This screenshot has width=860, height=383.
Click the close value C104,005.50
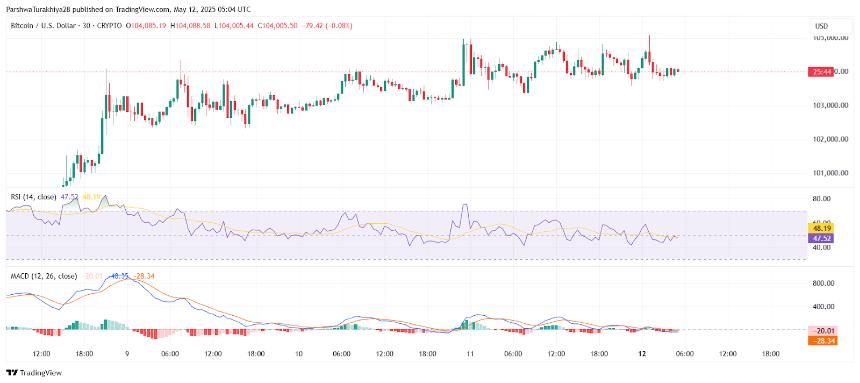coord(278,26)
